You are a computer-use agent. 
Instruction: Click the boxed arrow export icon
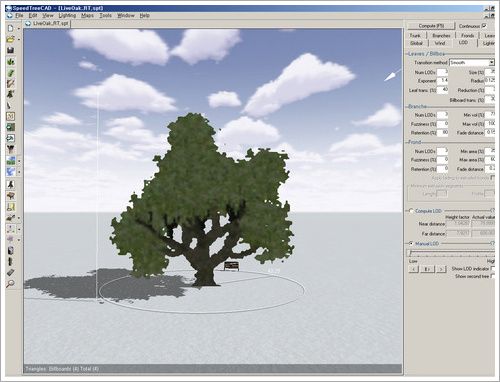pos(11,138)
